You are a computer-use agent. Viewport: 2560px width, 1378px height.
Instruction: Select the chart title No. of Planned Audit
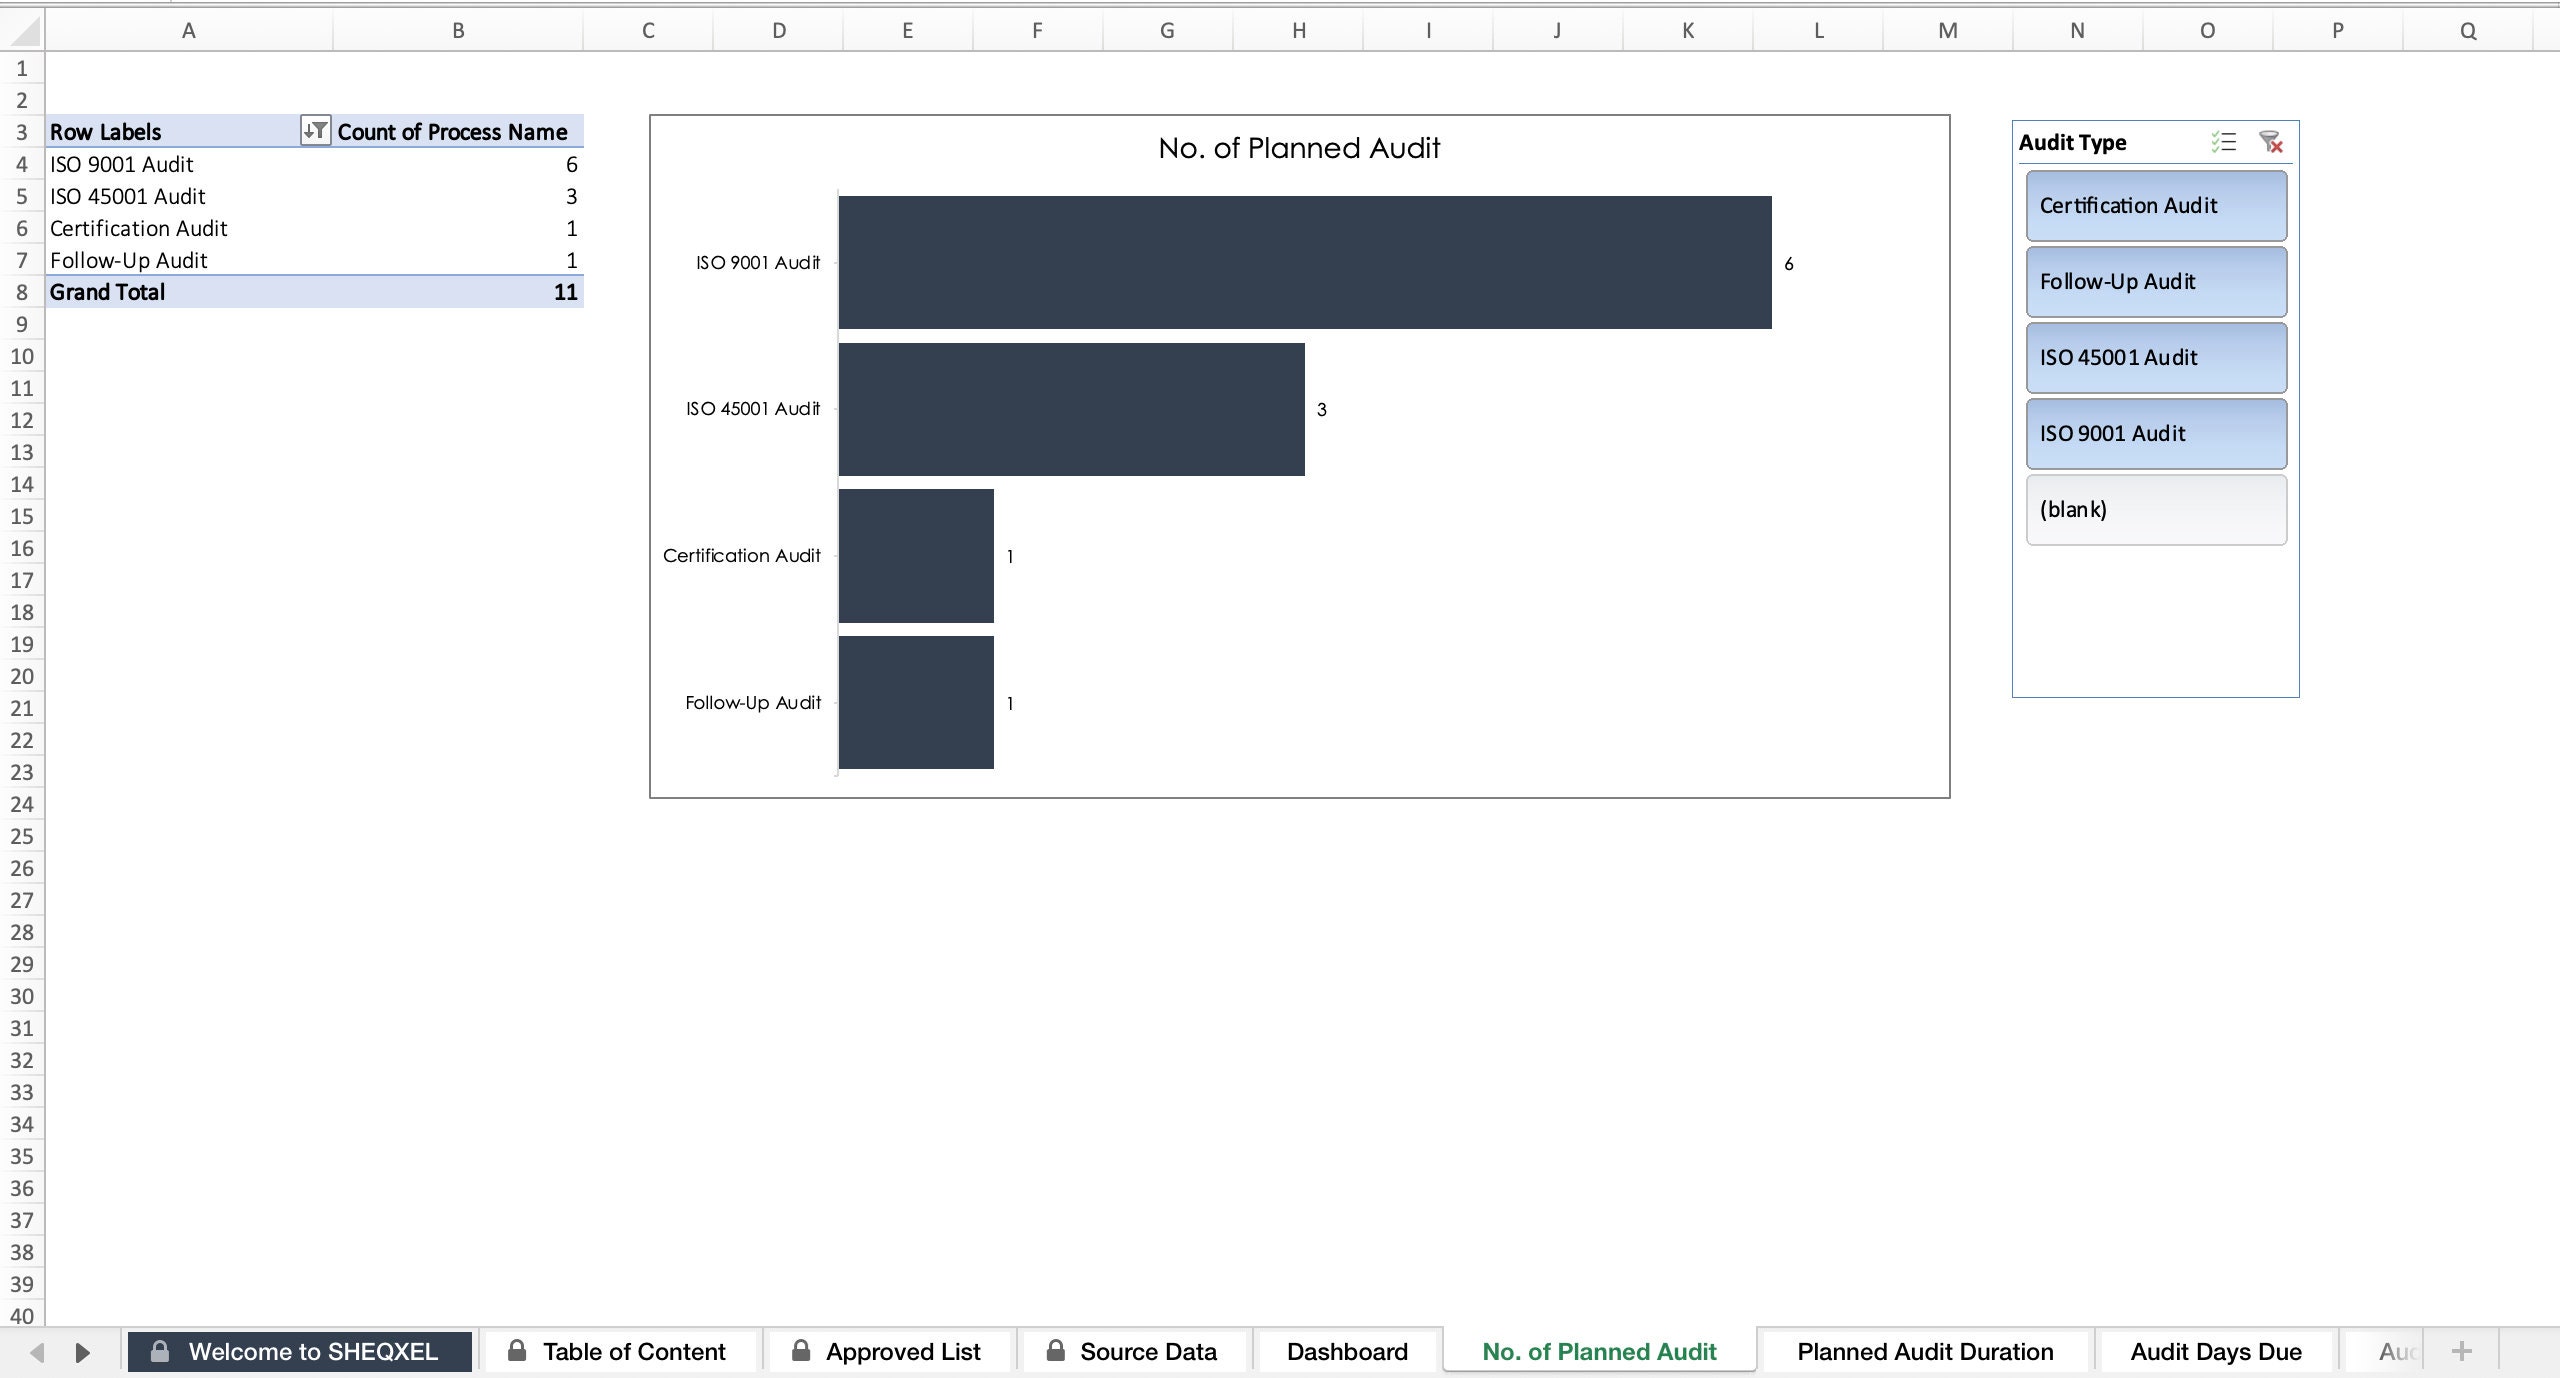click(x=1299, y=148)
